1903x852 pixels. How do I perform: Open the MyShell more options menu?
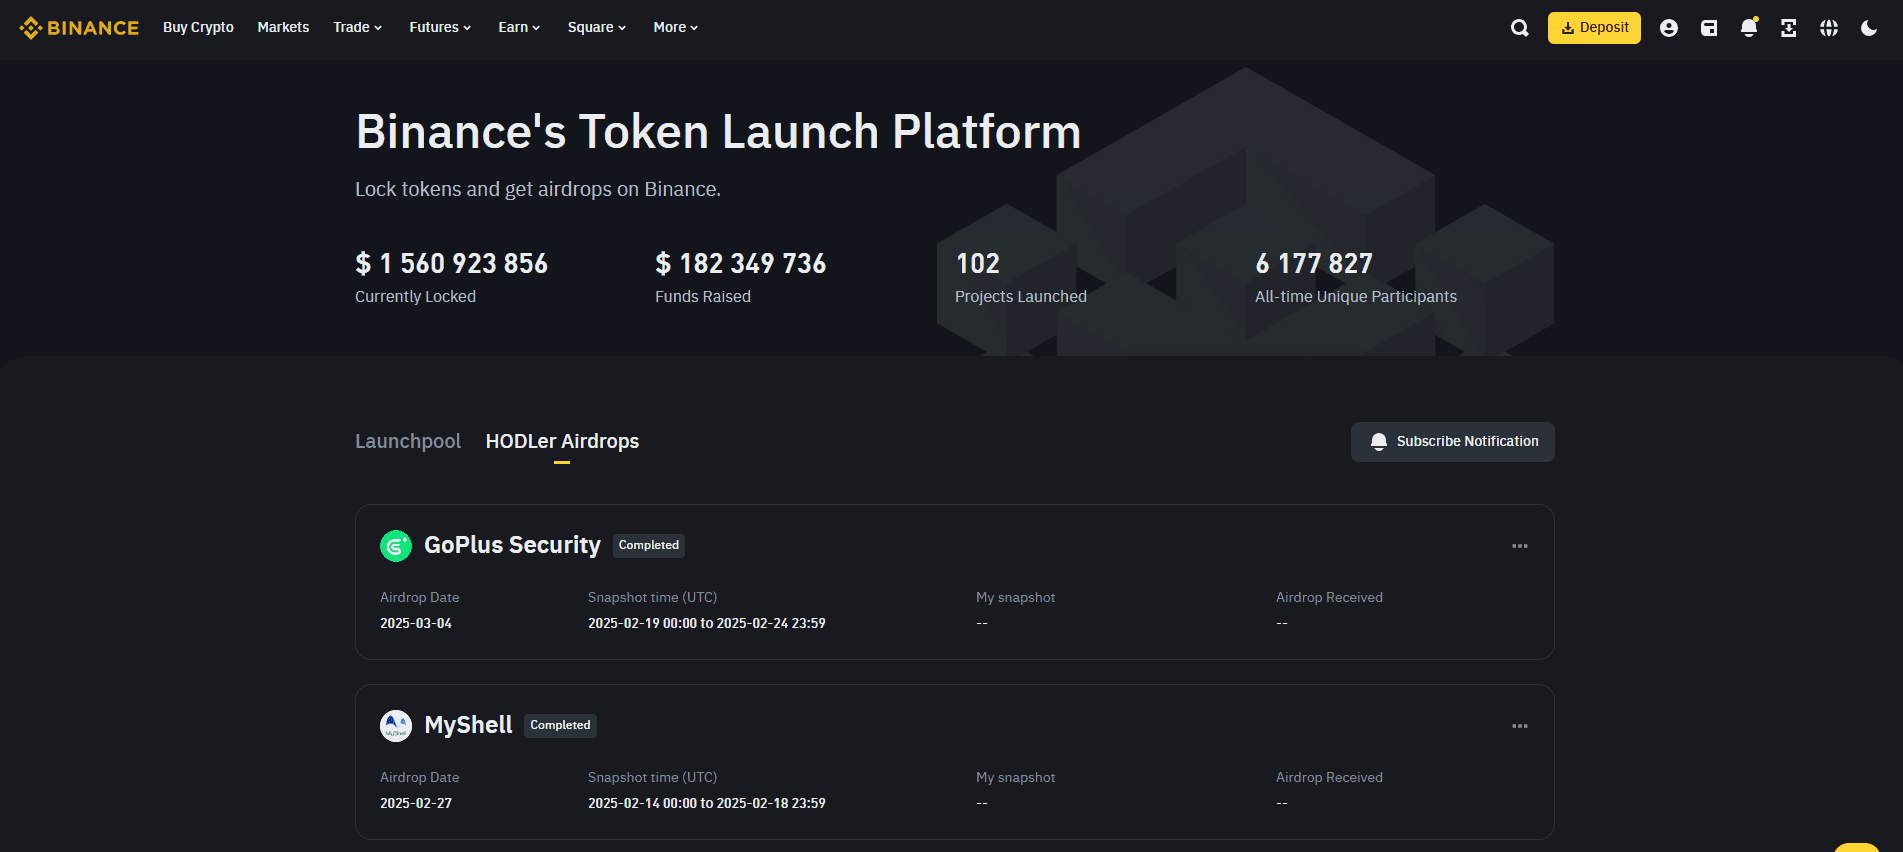click(x=1520, y=726)
